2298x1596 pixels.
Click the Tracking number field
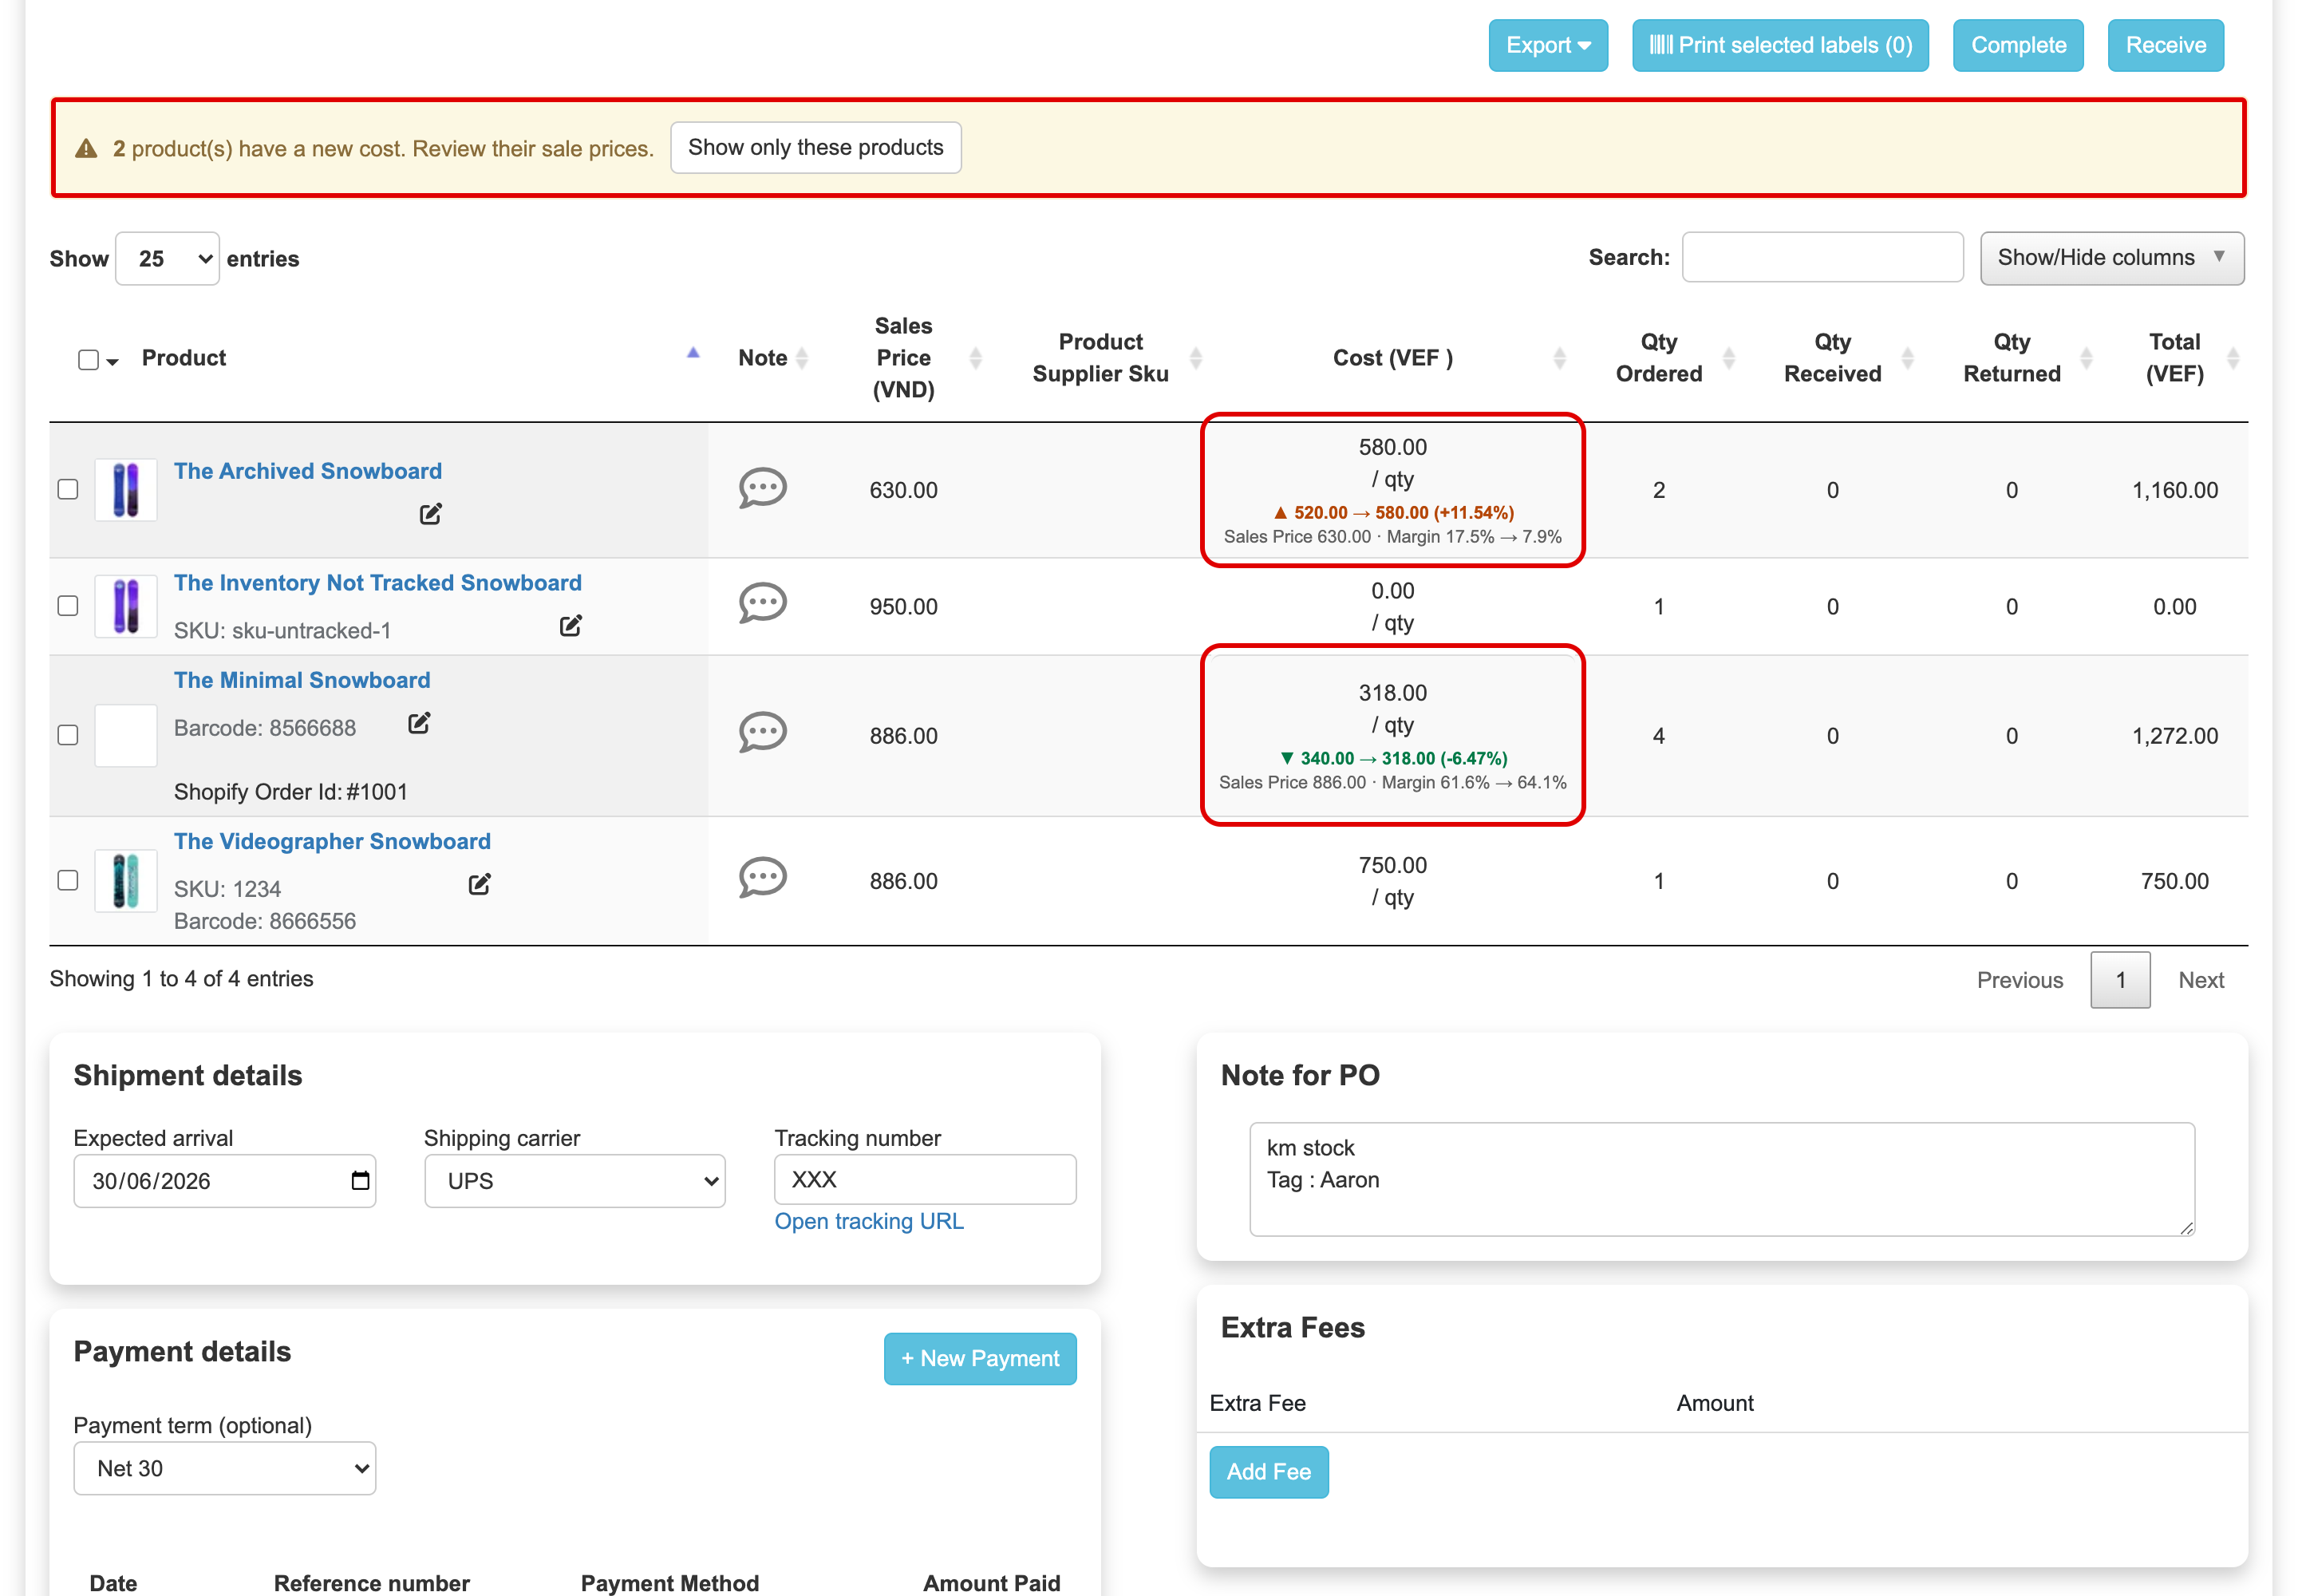click(925, 1180)
